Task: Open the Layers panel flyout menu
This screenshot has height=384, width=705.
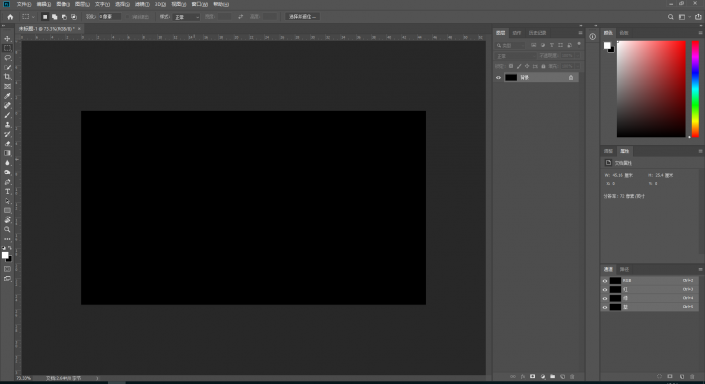Action: [580, 33]
